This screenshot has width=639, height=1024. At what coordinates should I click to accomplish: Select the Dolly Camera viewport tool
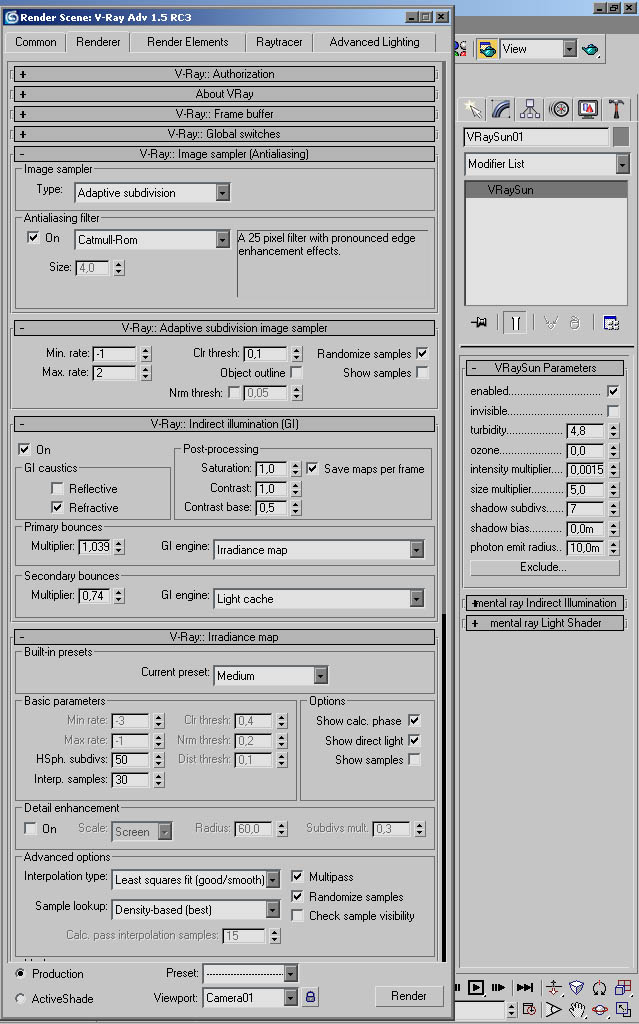coord(553,987)
